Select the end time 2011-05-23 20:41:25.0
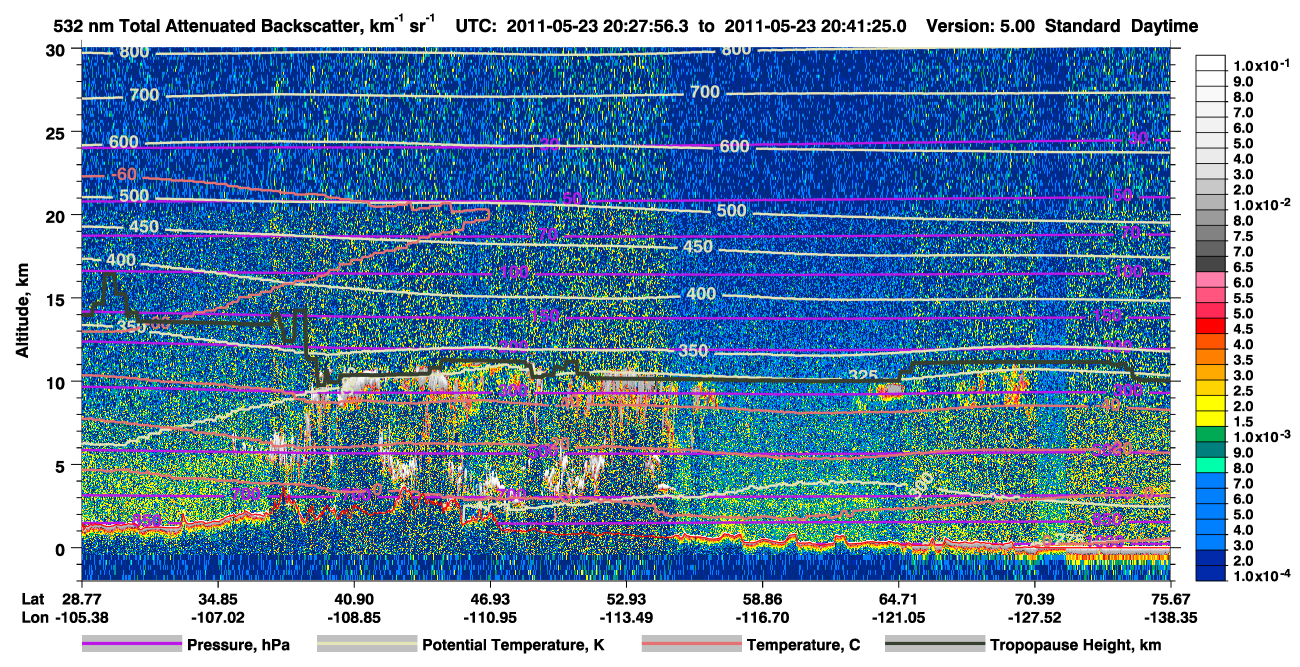Screen dimensions: 1300x667 pyautogui.click(x=814, y=26)
